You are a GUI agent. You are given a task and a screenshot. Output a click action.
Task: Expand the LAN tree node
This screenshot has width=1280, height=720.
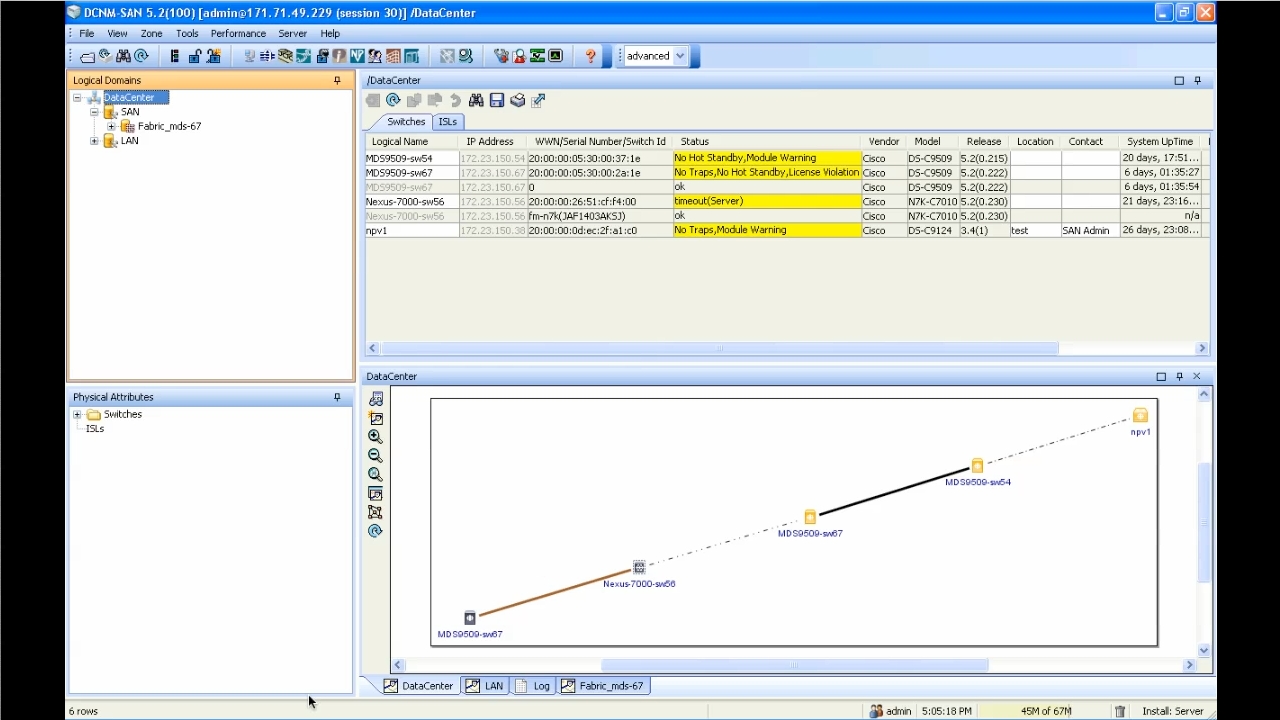pyautogui.click(x=95, y=141)
